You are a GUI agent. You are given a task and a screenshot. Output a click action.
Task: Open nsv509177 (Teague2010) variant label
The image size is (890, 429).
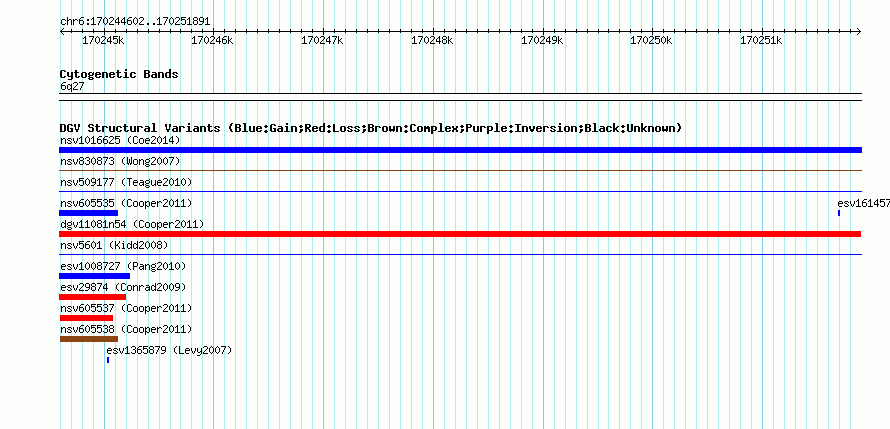pyautogui.click(x=126, y=182)
